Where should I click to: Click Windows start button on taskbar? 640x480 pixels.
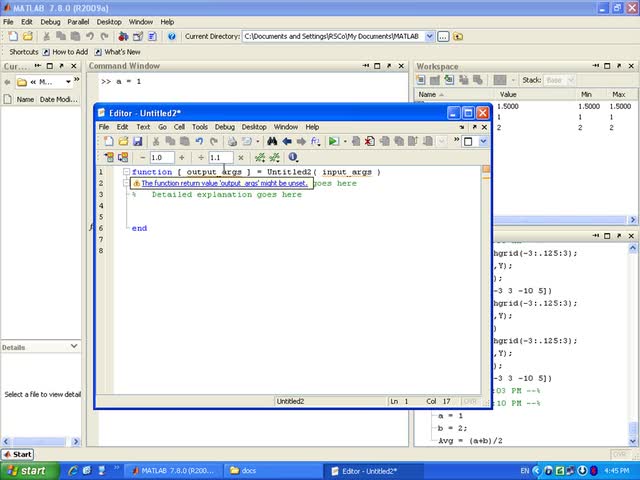click(29, 471)
